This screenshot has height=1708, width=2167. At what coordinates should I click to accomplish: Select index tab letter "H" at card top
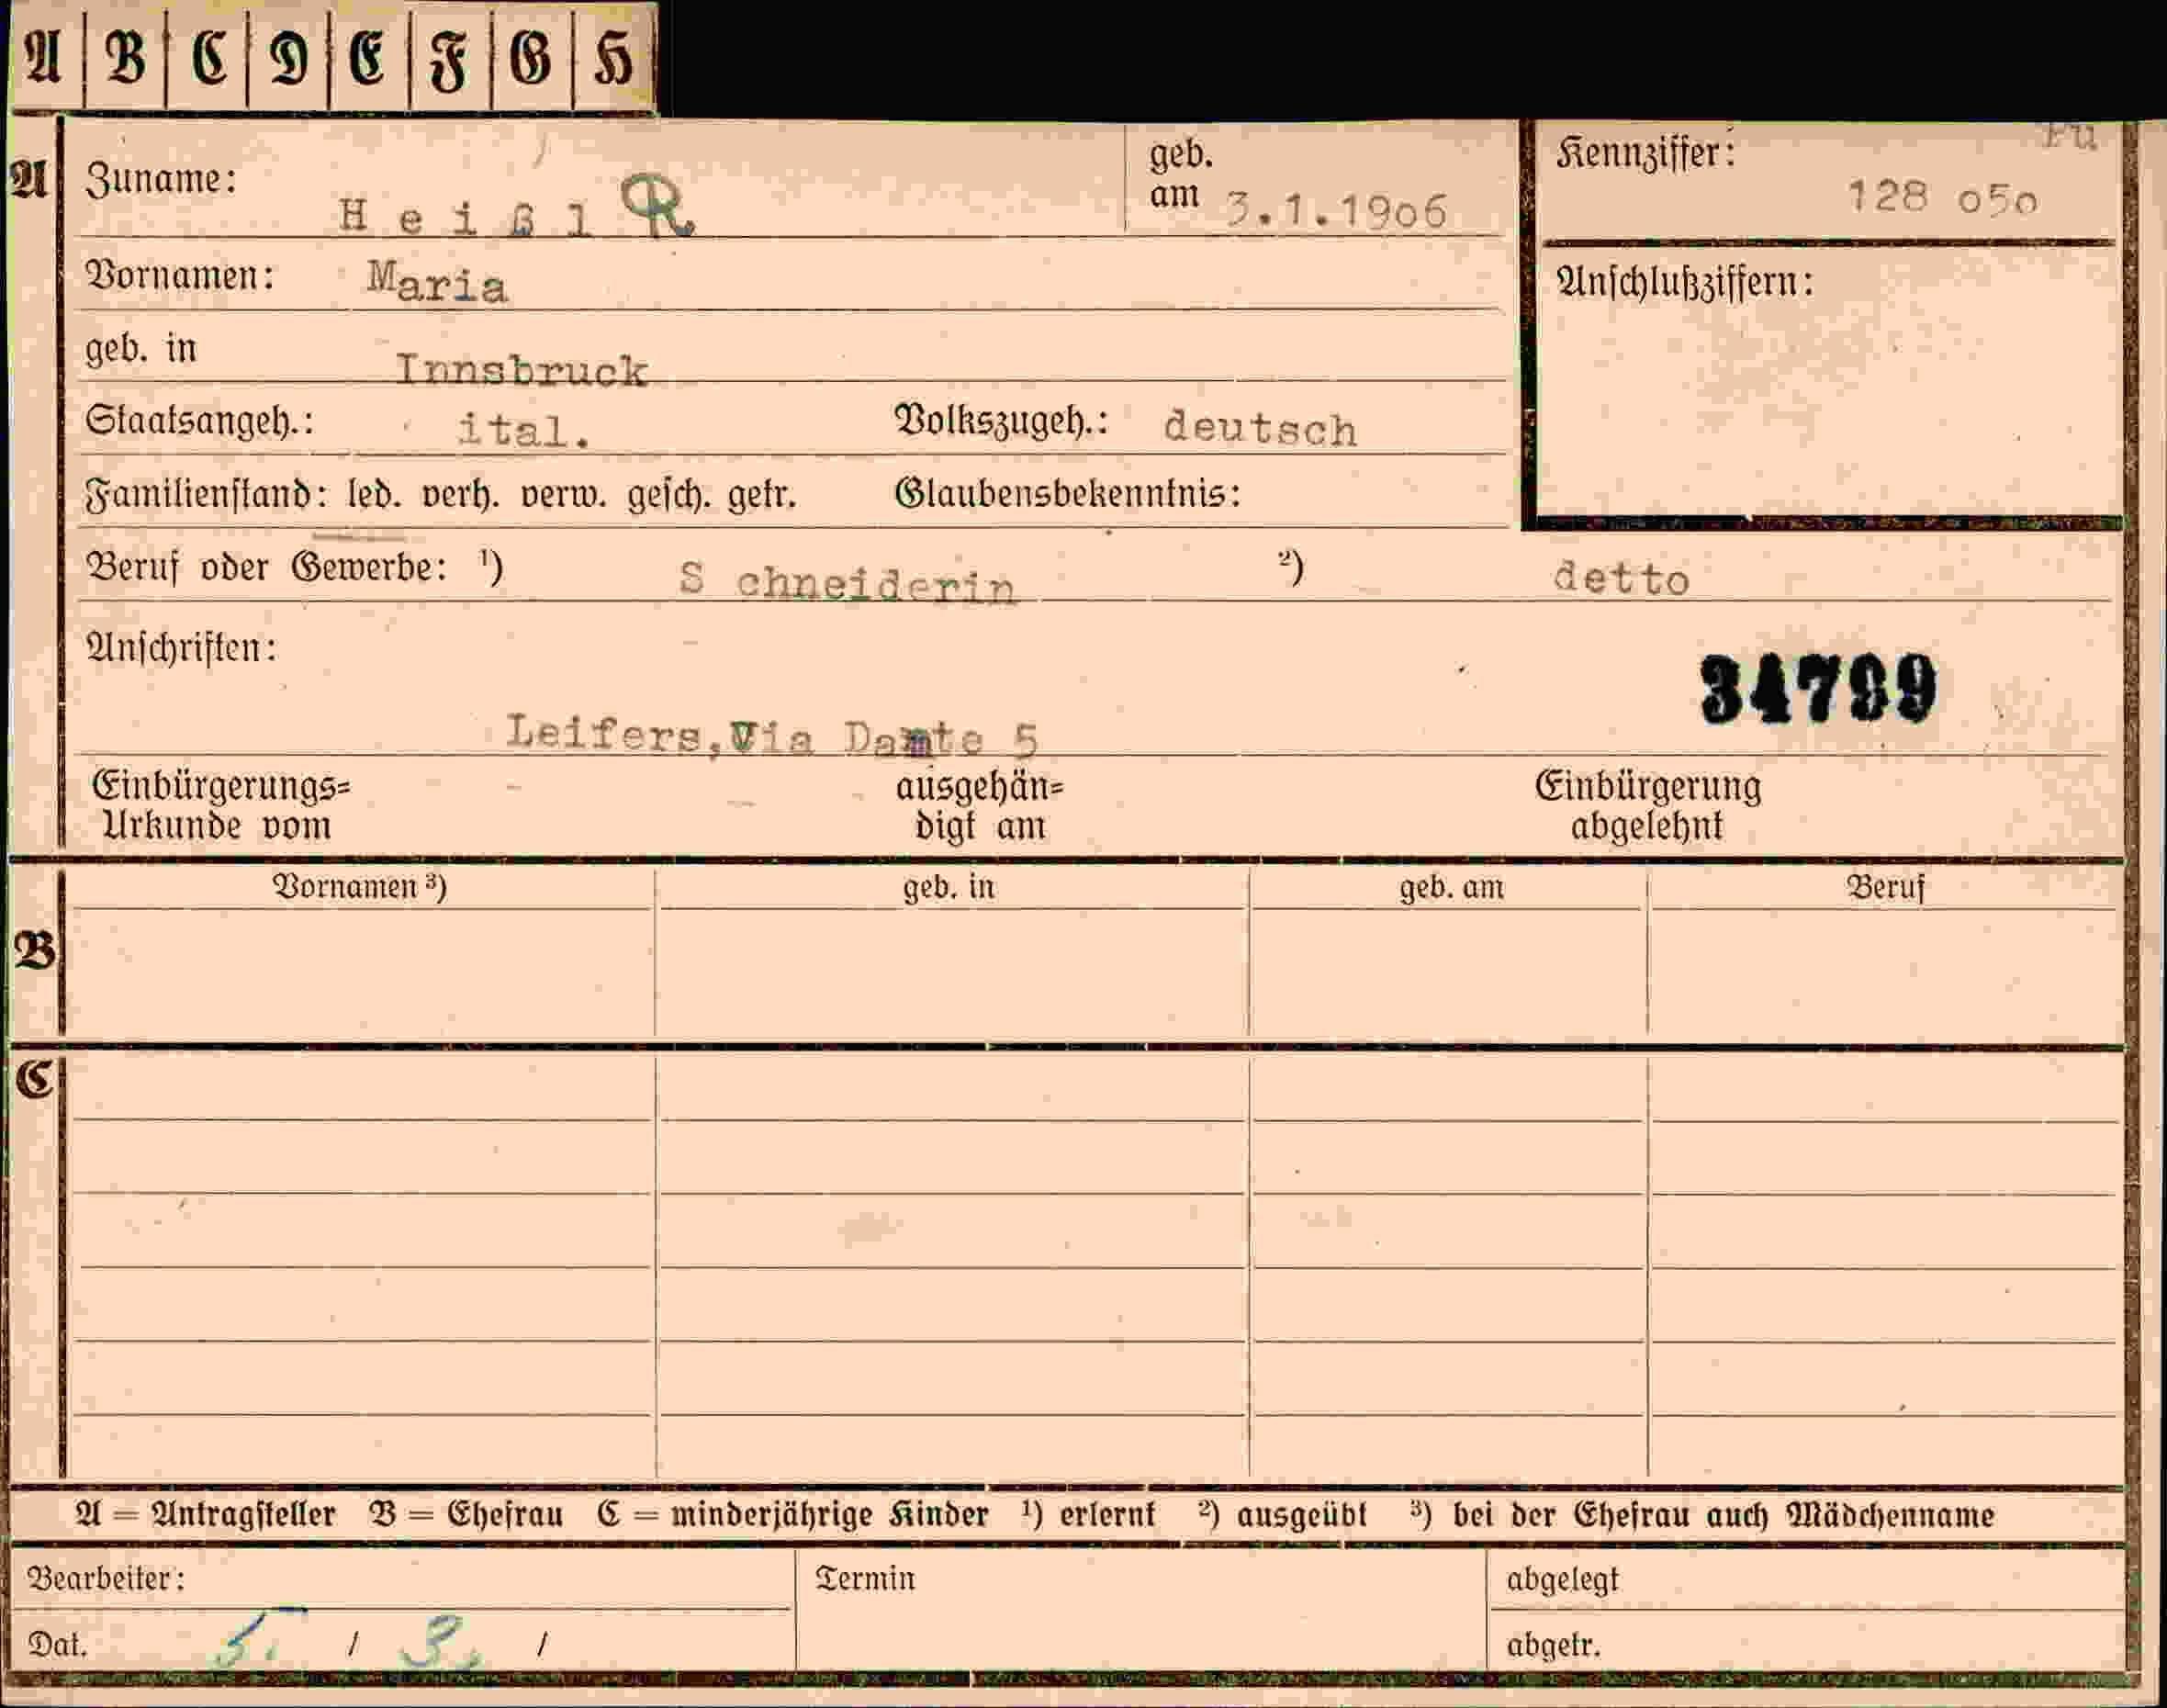click(x=613, y=57)
